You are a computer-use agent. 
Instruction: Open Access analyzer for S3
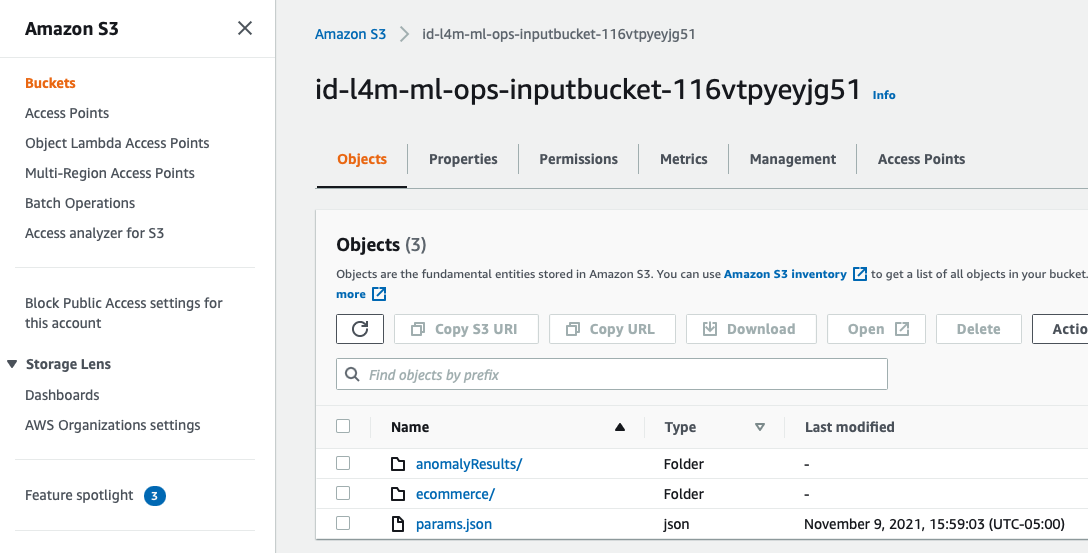coord(94,233)
